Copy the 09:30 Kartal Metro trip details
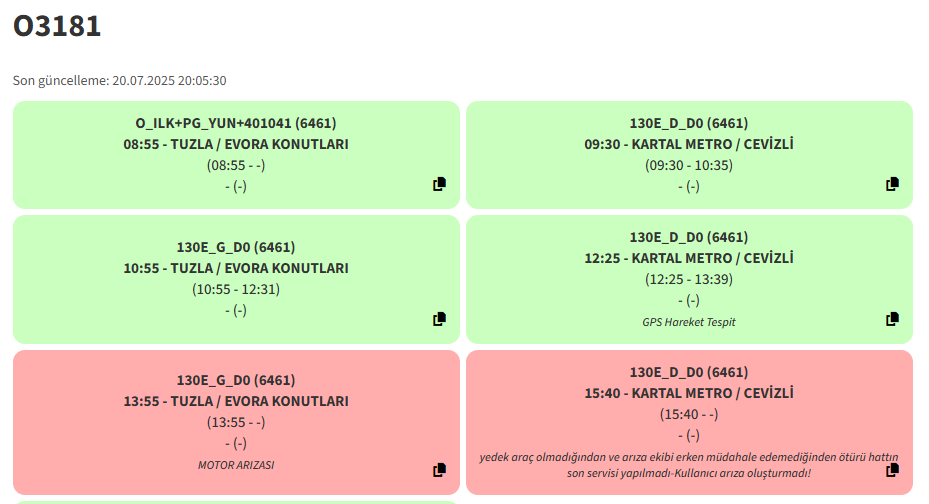Screen dimensions: 929x504 (x=892, y=184)
